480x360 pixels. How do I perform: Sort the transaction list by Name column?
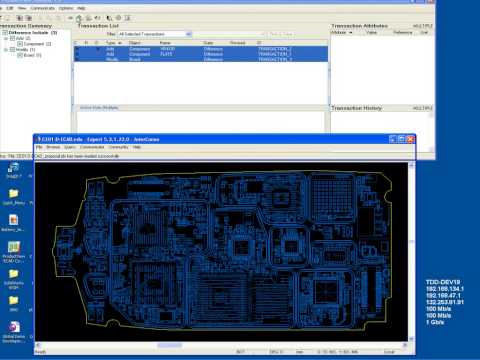coord(165,43)
